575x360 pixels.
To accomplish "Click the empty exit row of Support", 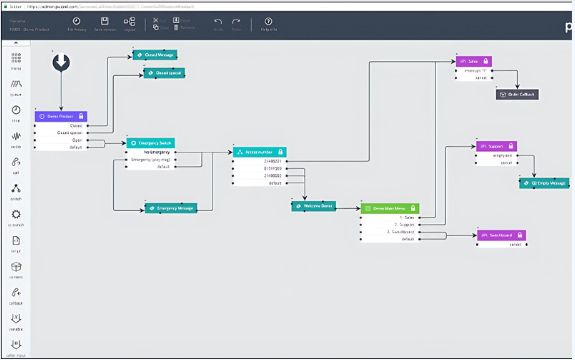I will pos(497,155).
